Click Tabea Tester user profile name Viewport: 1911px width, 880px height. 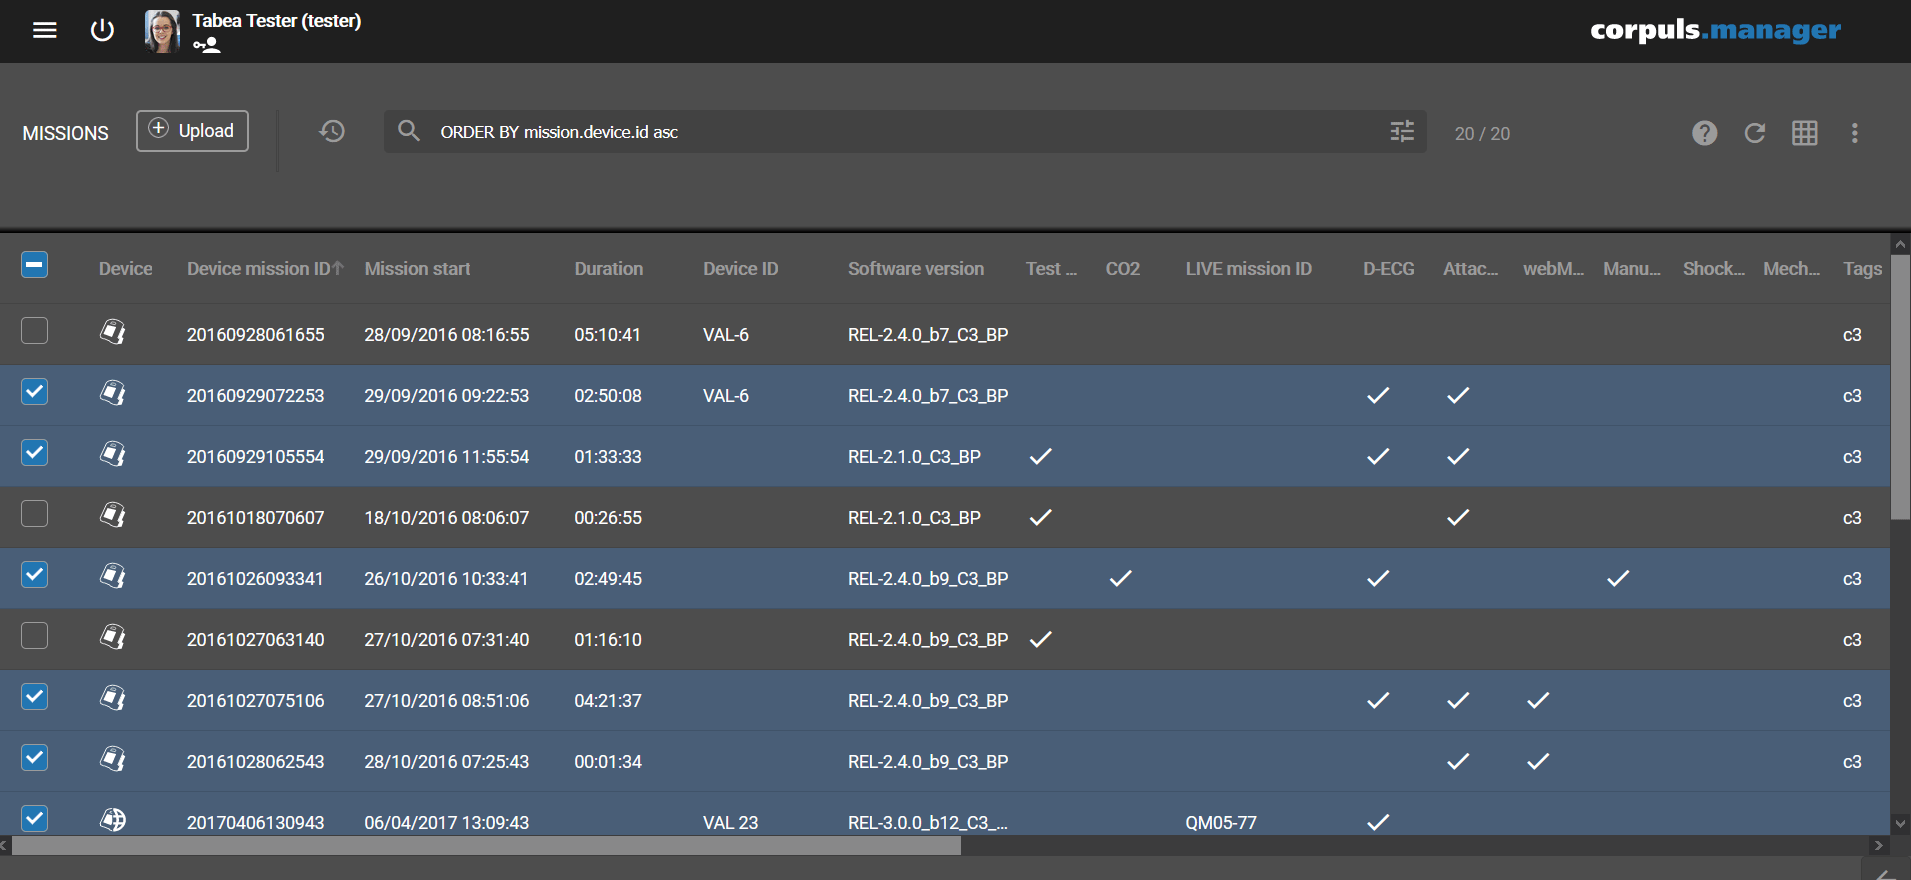(276, 21)
